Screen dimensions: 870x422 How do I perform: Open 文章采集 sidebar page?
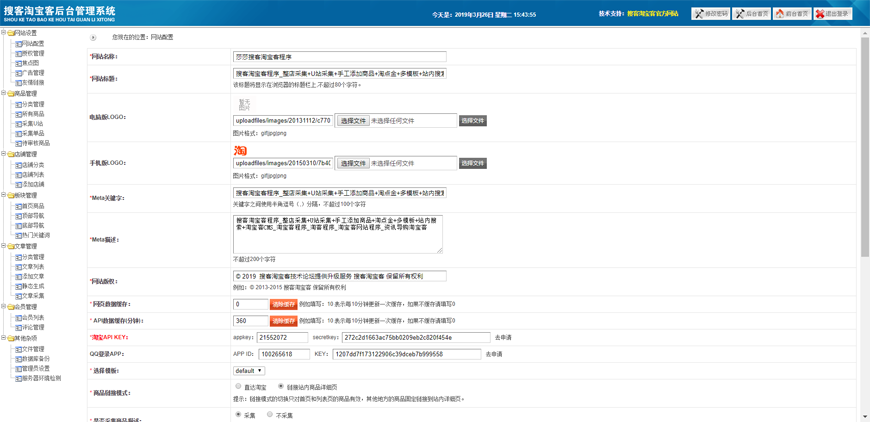click(33, 296)
